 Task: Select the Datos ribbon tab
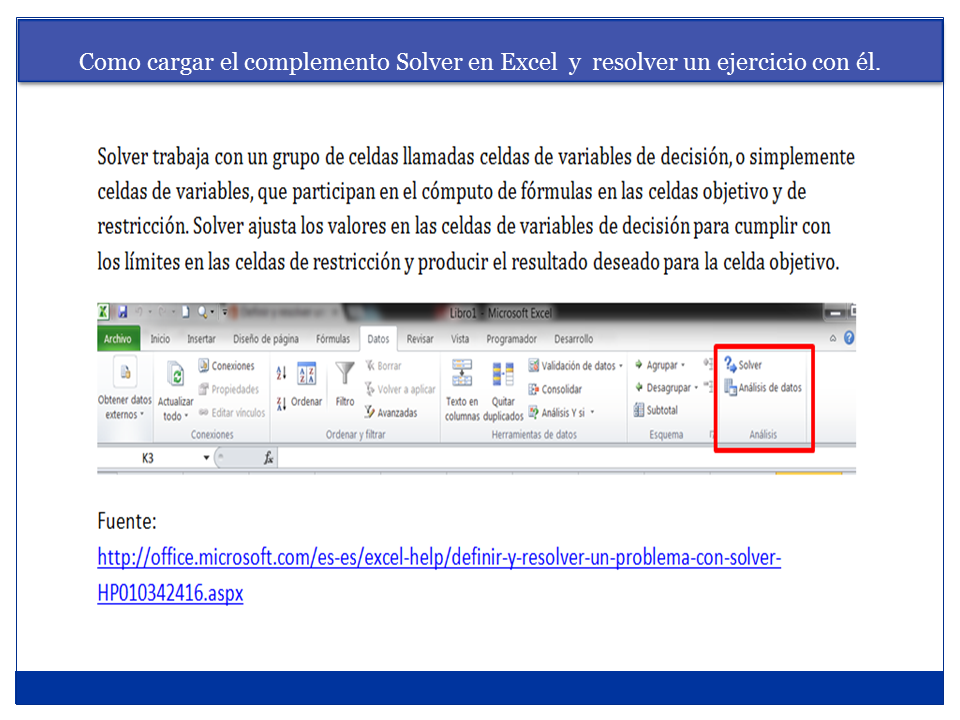coord(378,339)
